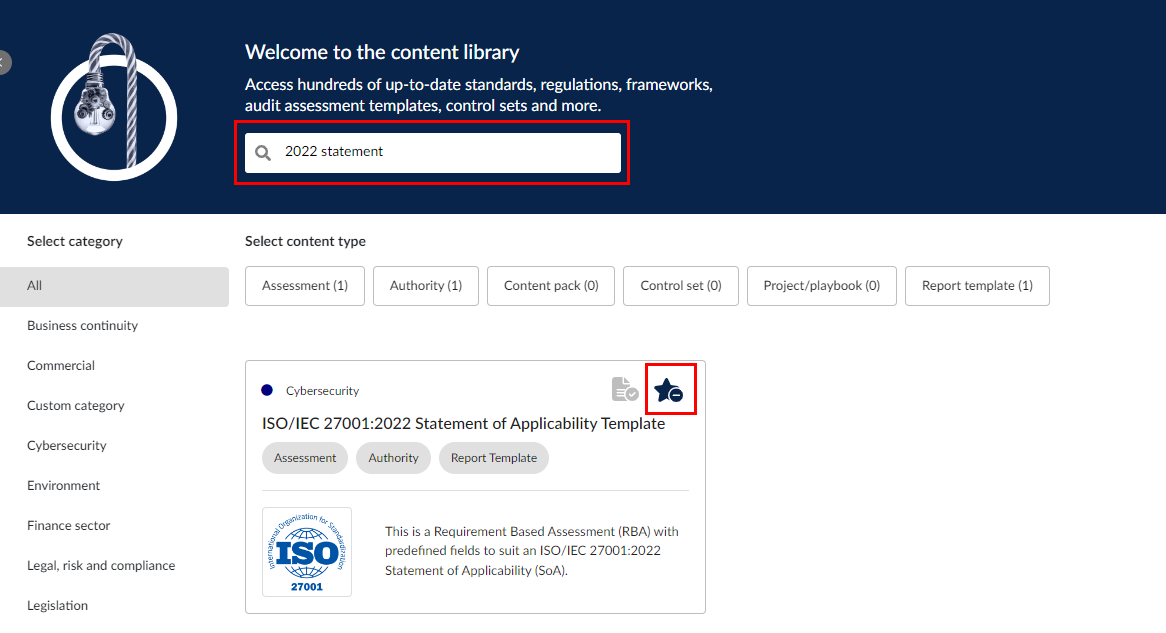Open the ISO/IEC 27001:2022 Statement of Applicability Template
Viewport: 1166px width, 633px height.
(463, 423)
